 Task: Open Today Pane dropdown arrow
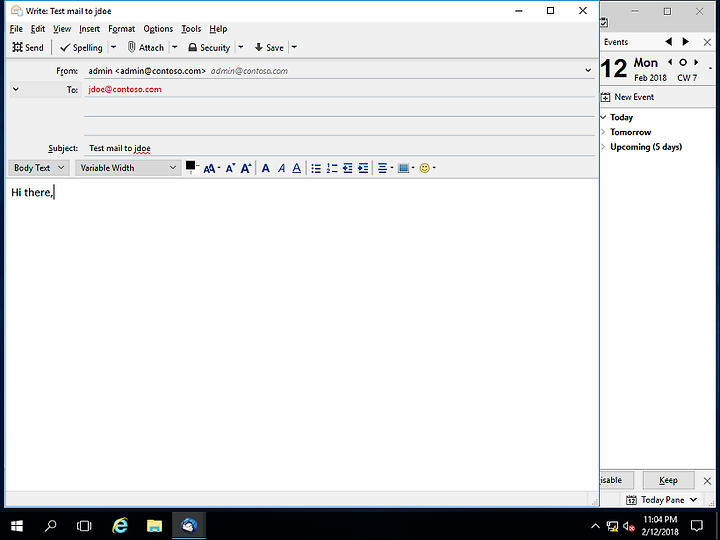[693, 500]
